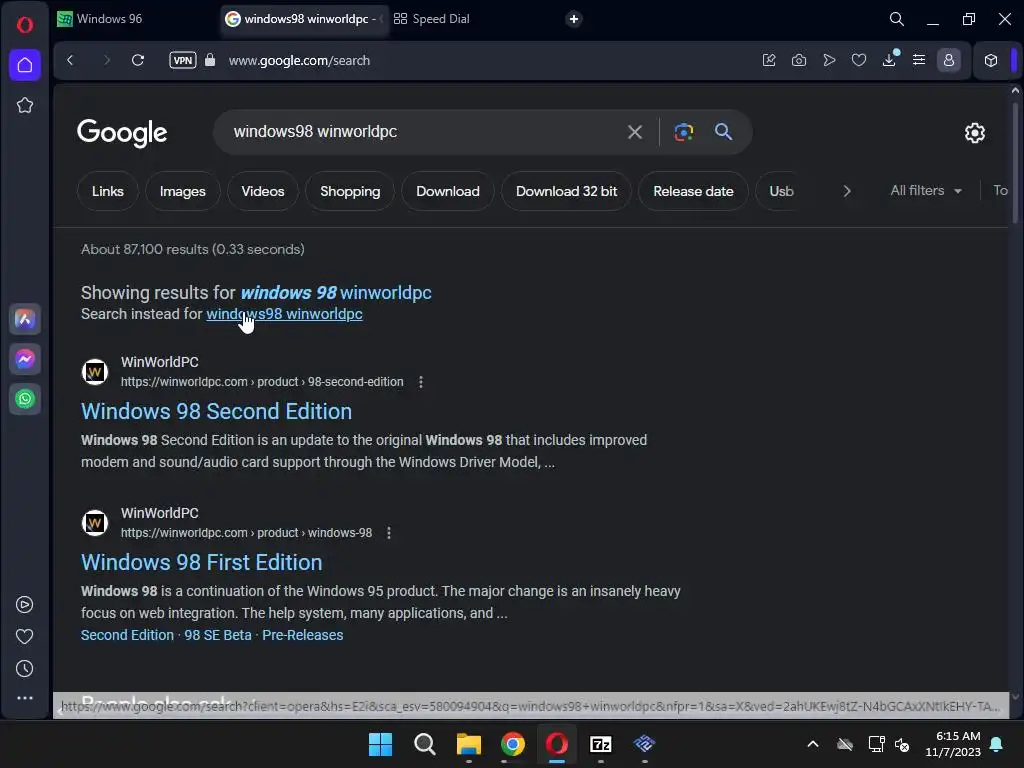
Task: Open the Windows 98 Second Edition result
Action: 216,411
